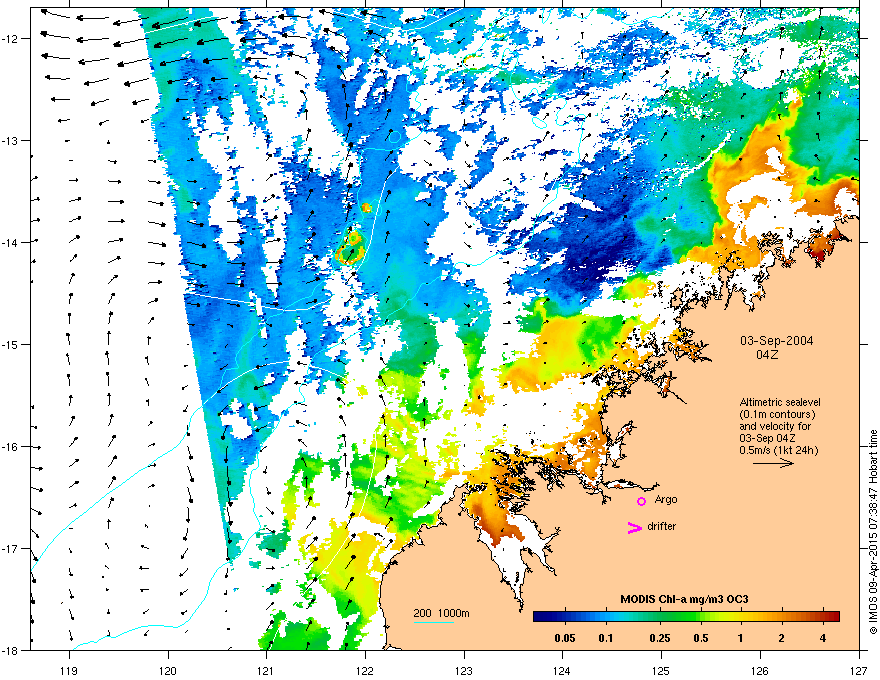This screenshot has height=680, width=880.
Task: Click the colorbar value label '0.25'
Action: (660, 638)
